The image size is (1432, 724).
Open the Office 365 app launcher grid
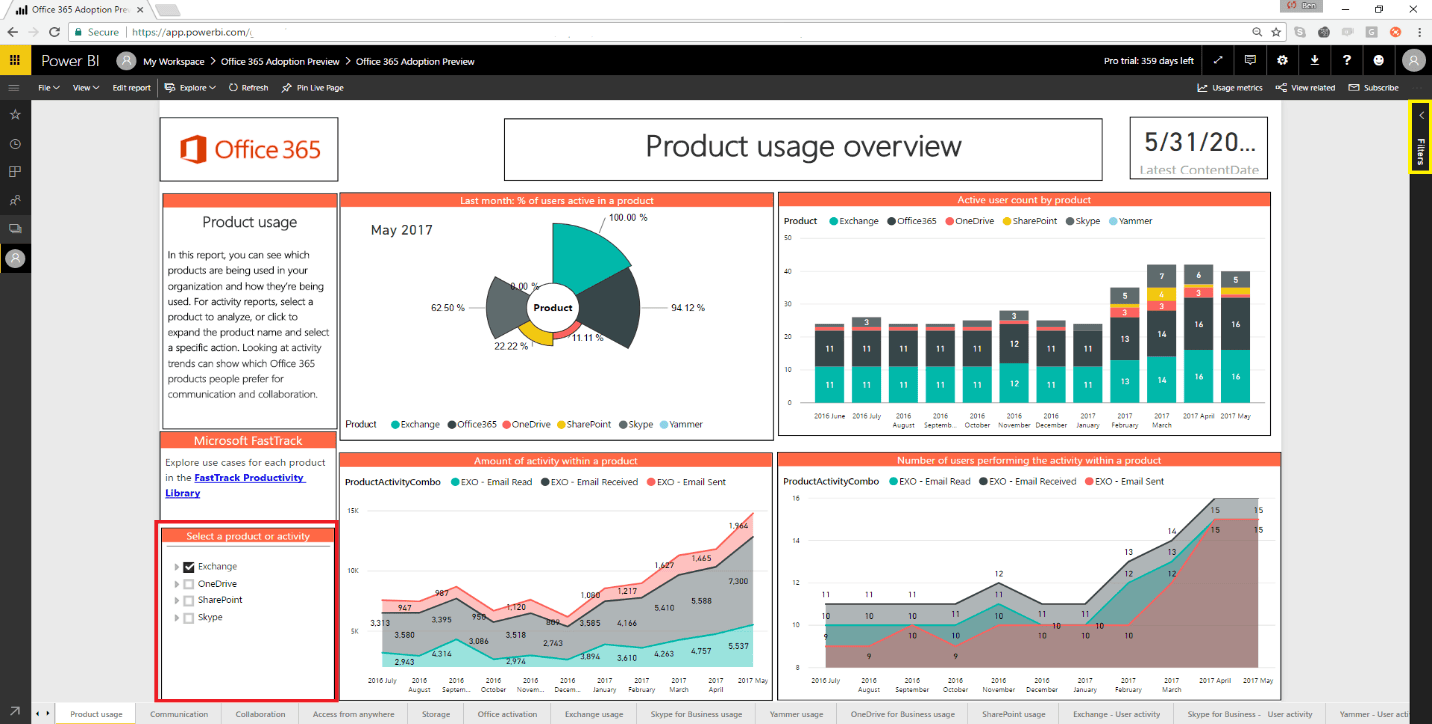click(x=14, y=61)
